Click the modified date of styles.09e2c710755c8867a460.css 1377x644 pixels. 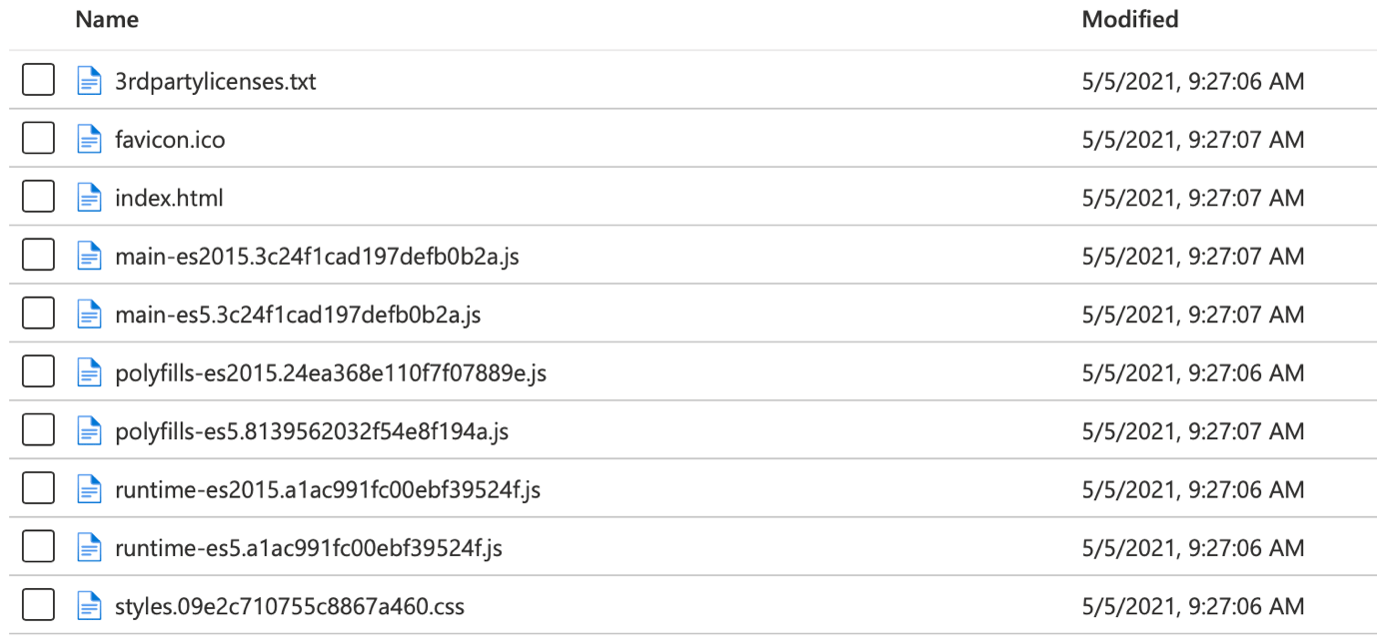(1193, 607)
